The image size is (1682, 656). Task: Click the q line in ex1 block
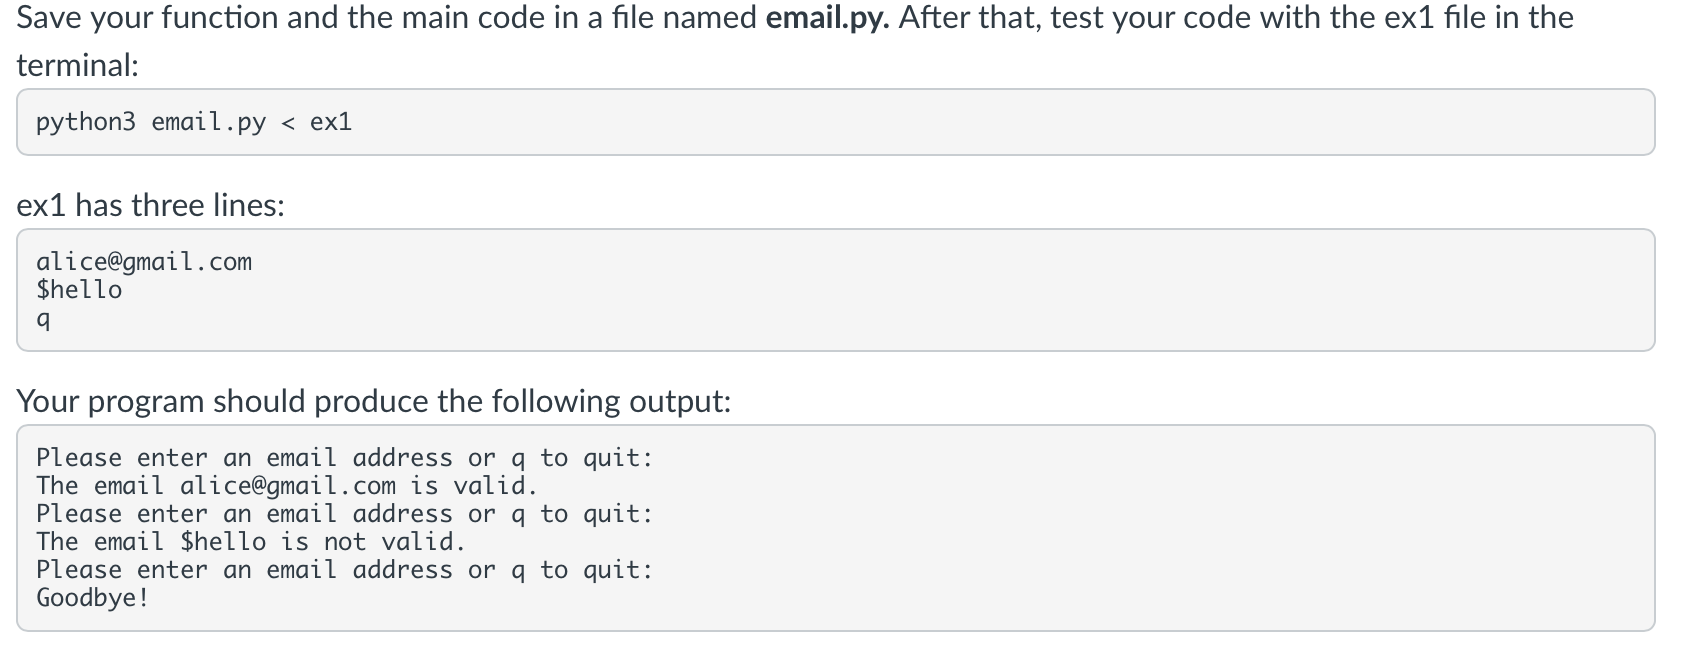[x=43, y=320]
